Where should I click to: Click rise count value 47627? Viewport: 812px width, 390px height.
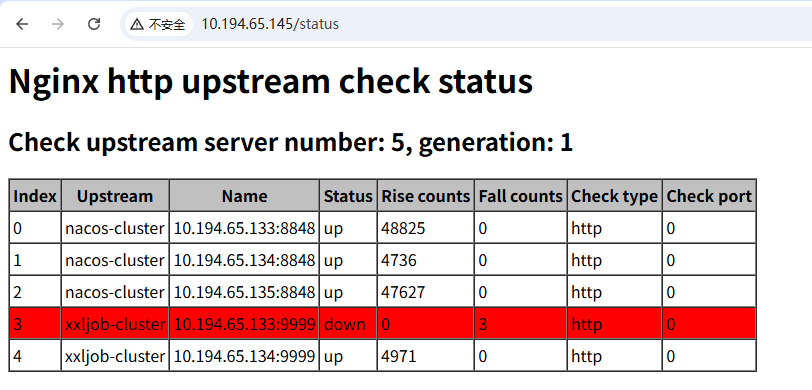pyautogui.click(x=403, y=292)
